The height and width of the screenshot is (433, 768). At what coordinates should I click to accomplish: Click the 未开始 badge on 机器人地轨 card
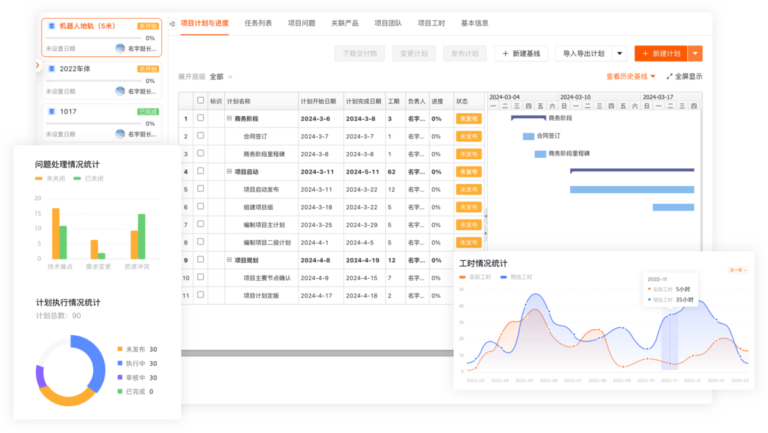pos(147,26)
